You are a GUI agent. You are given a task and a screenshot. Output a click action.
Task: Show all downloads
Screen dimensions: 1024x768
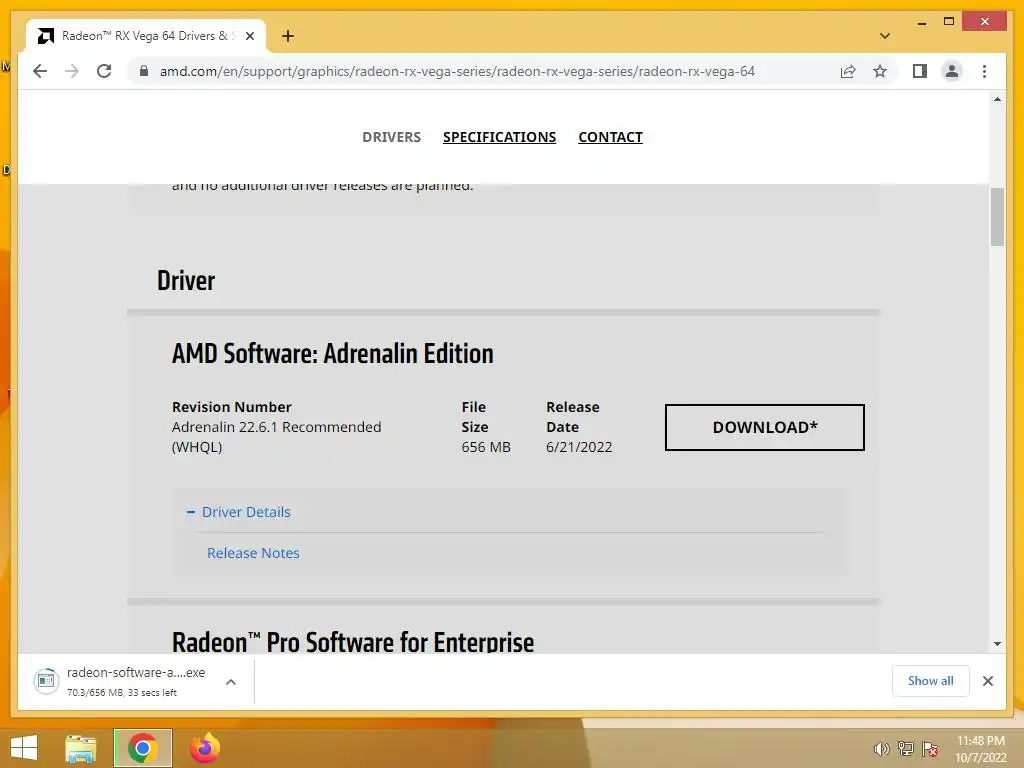(930, 680)
